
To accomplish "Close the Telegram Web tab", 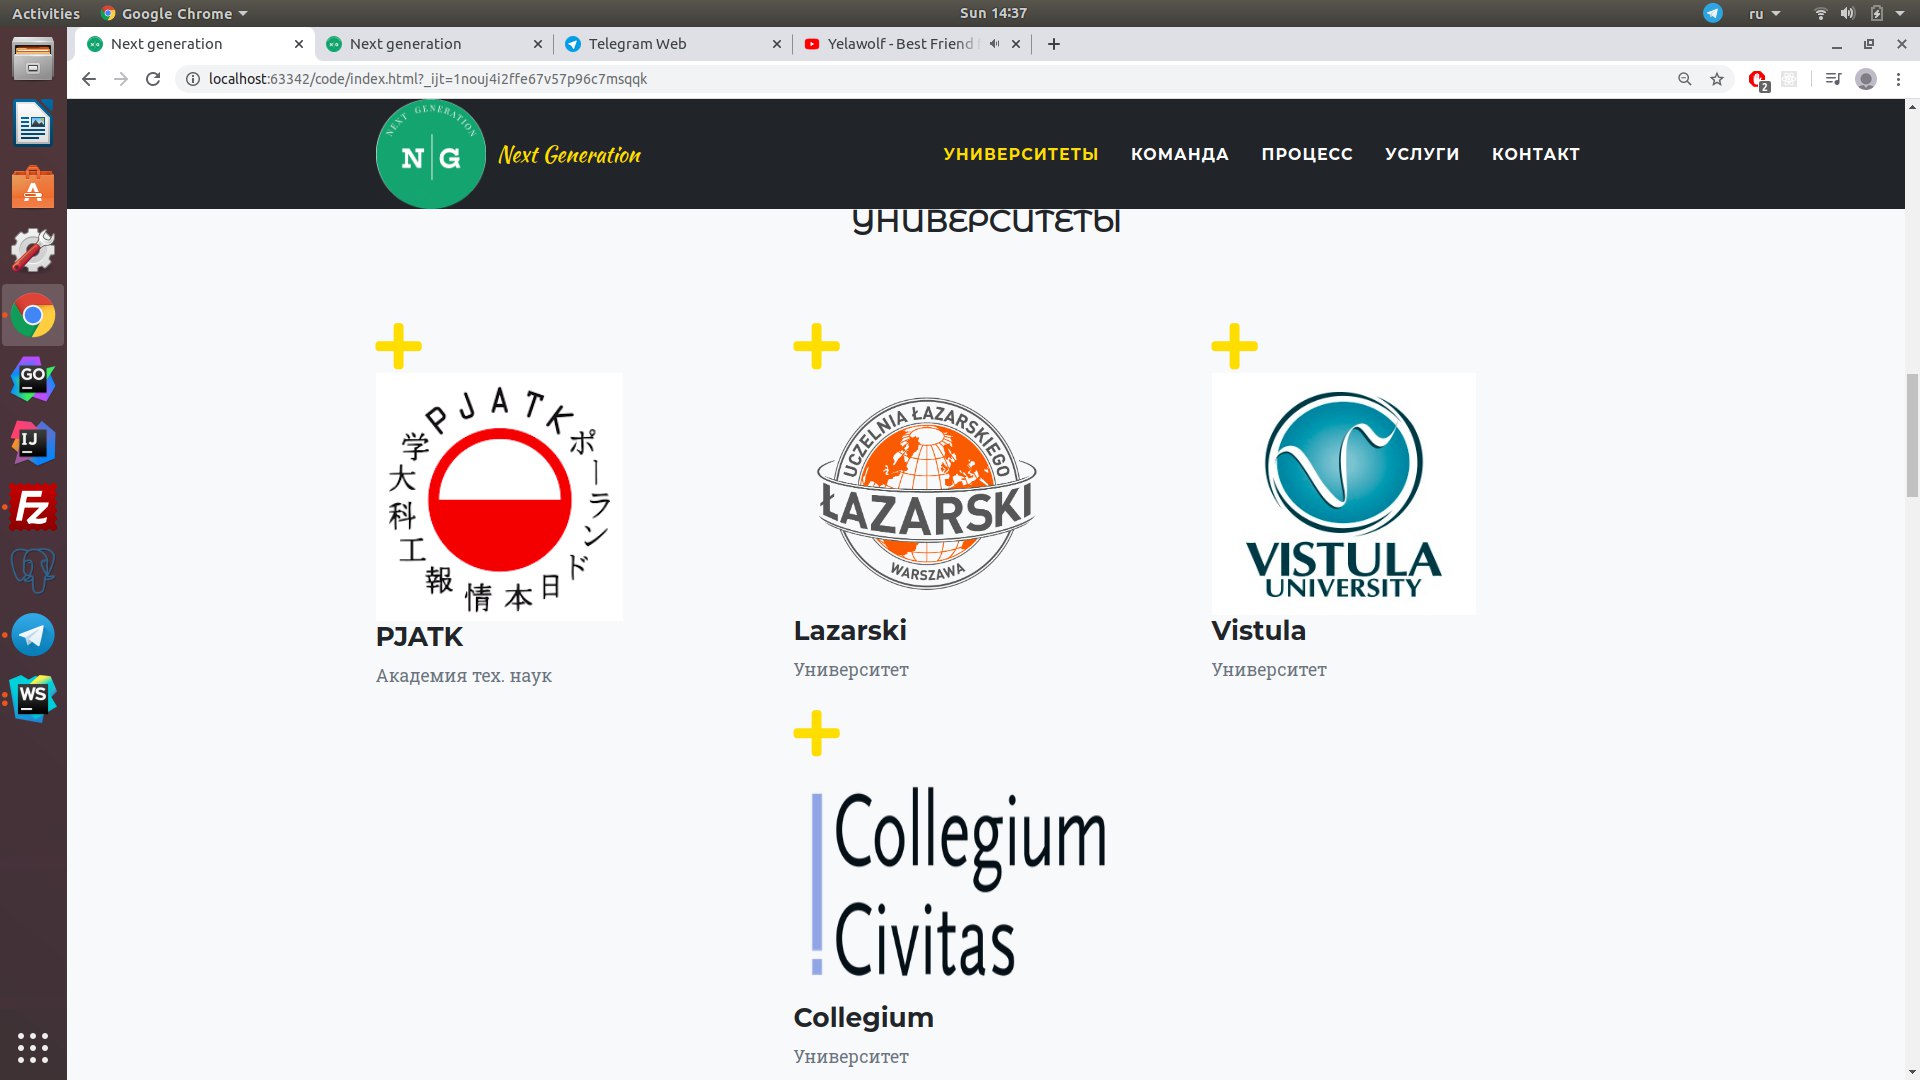I will (x=777, y=44).
